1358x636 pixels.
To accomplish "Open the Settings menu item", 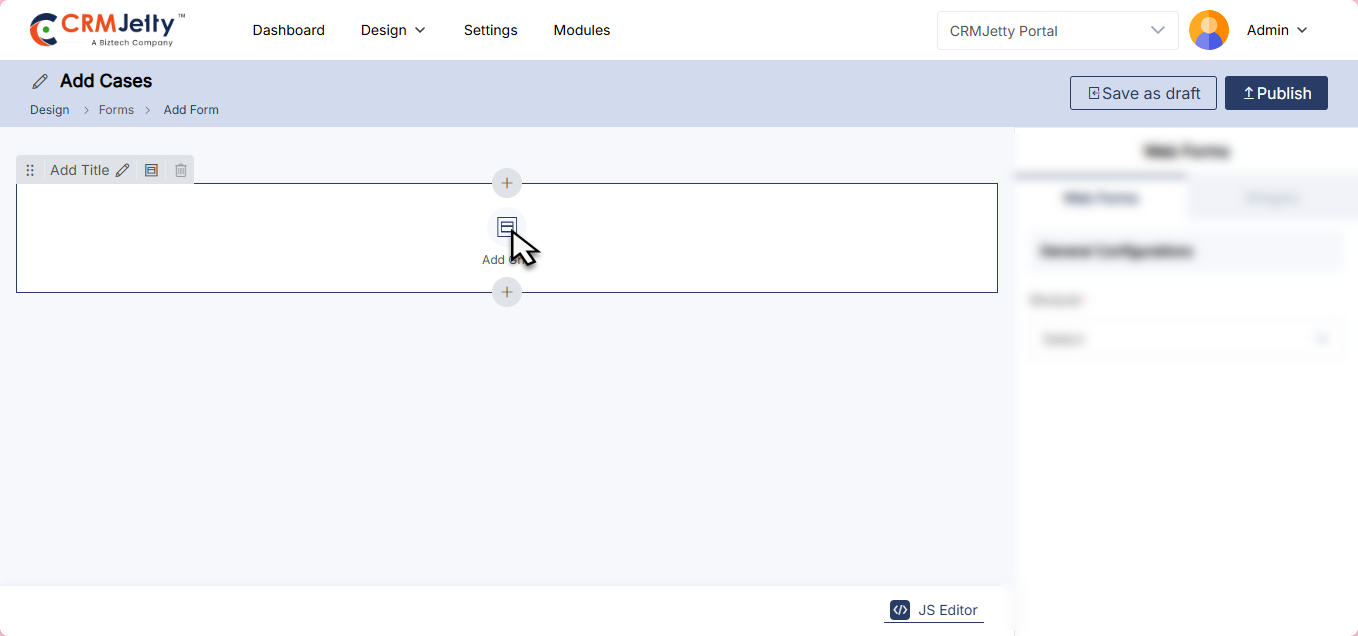I will 490,30.
